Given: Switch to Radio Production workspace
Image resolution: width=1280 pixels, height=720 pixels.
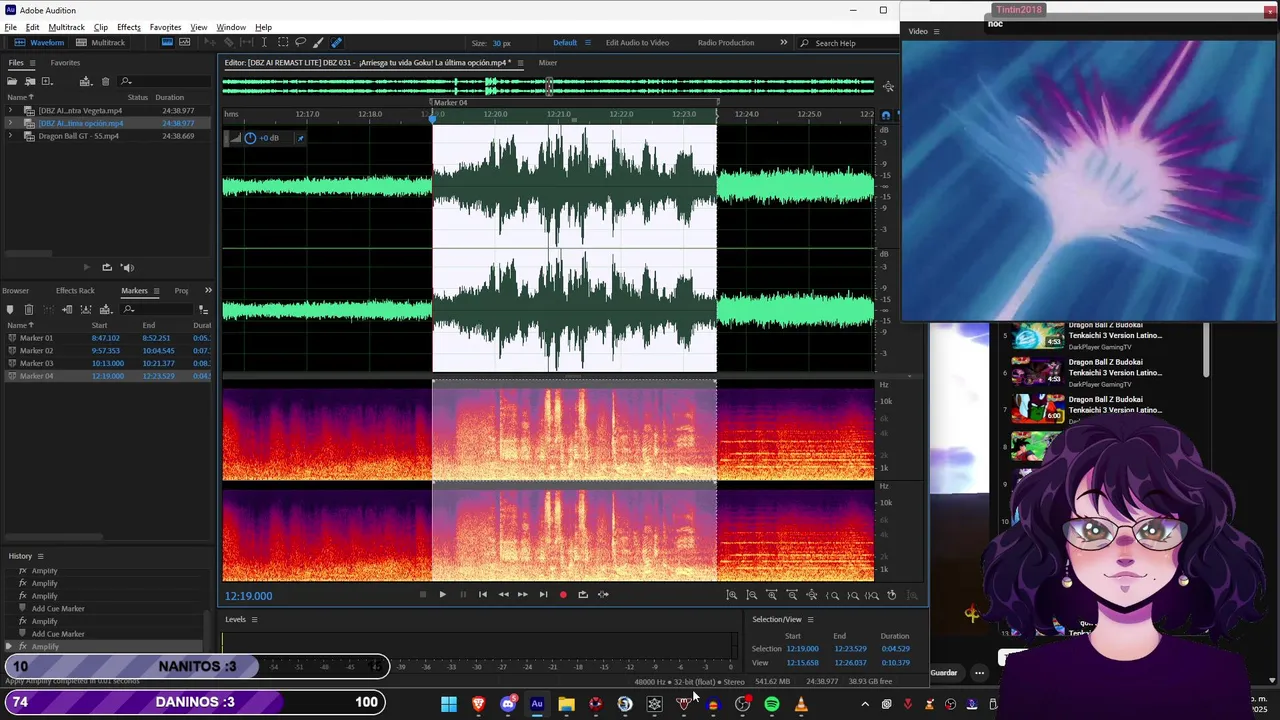Looking at the screenshot, I should point(726,43).
